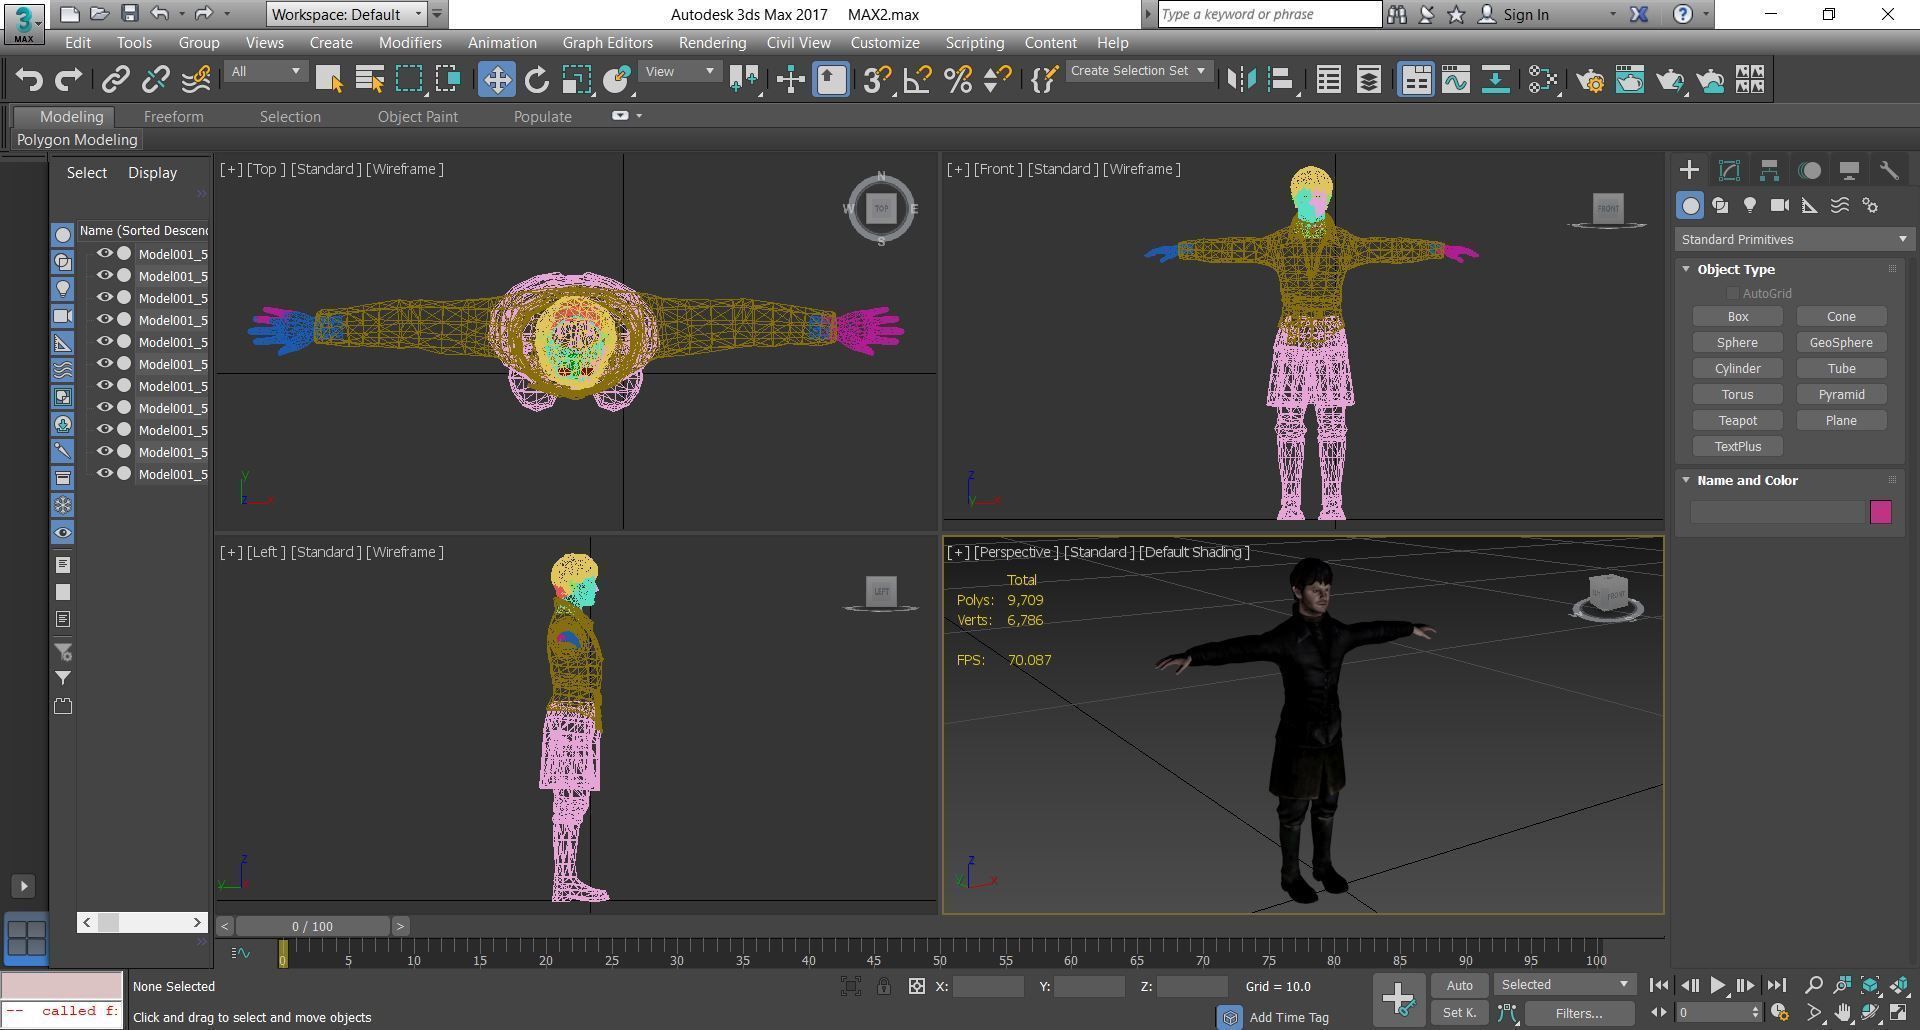
Task: Click the GeoSphere primitive button
Action: 1841,343
